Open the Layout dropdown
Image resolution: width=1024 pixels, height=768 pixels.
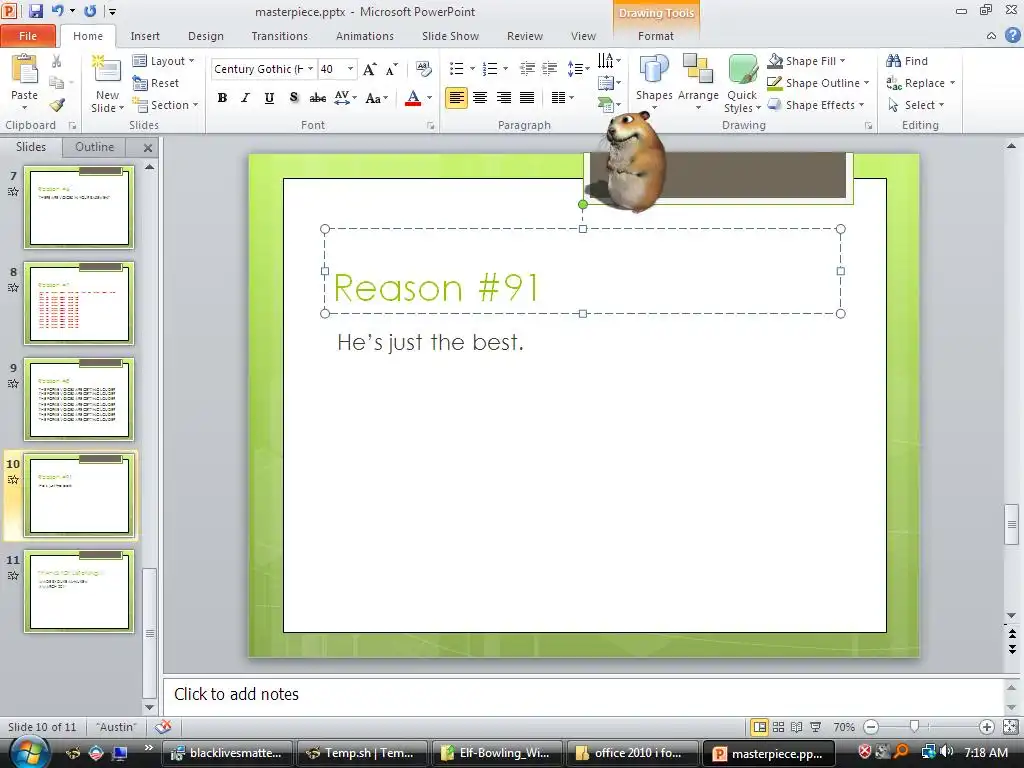point(163,61)
